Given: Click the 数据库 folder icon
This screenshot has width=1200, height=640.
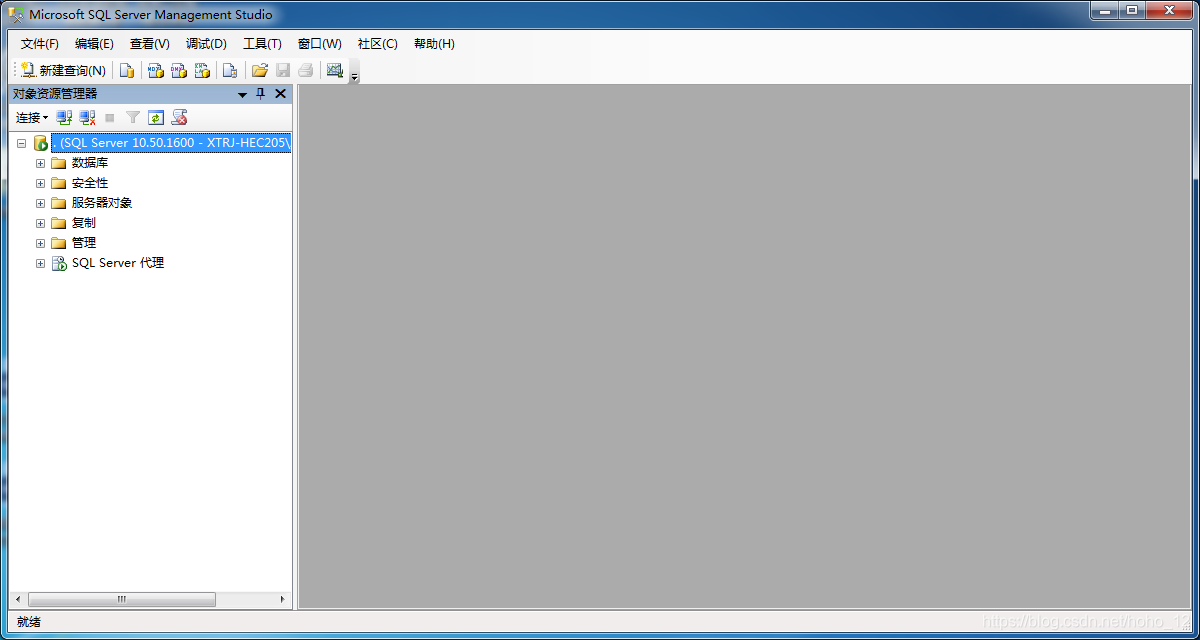Looking at the screenshot, I should [x=59, y=163].
